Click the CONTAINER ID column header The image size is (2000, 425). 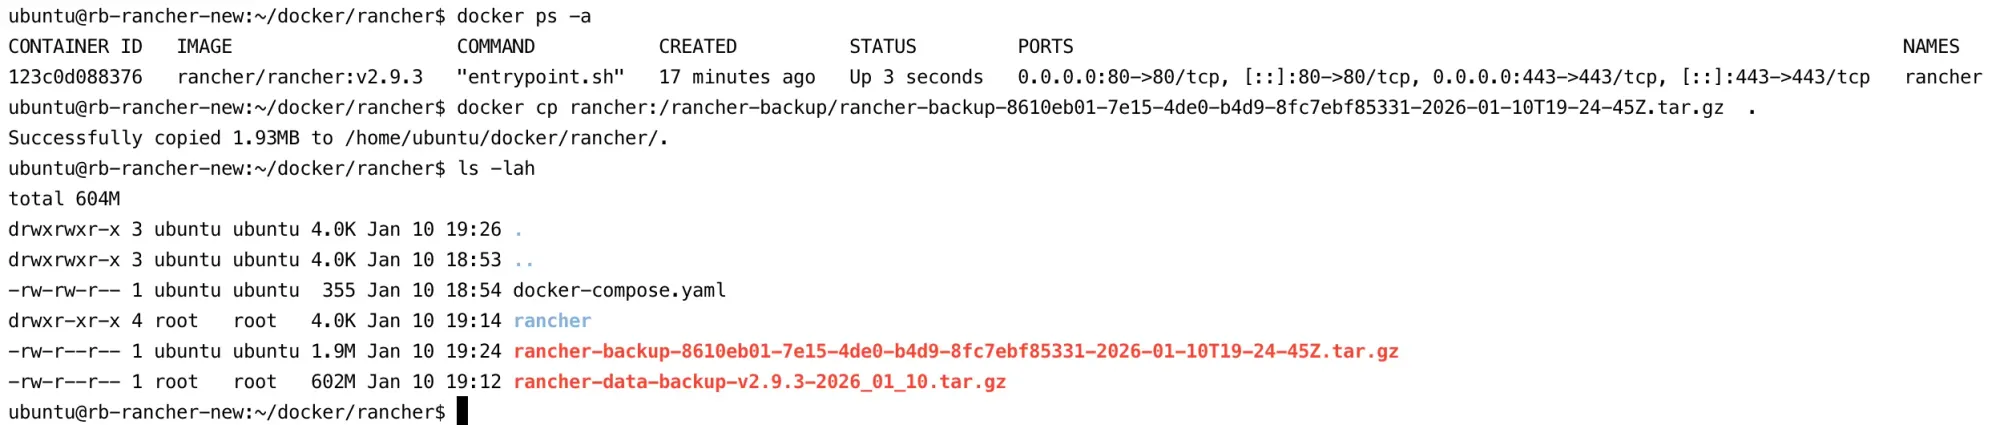(75, 47)
